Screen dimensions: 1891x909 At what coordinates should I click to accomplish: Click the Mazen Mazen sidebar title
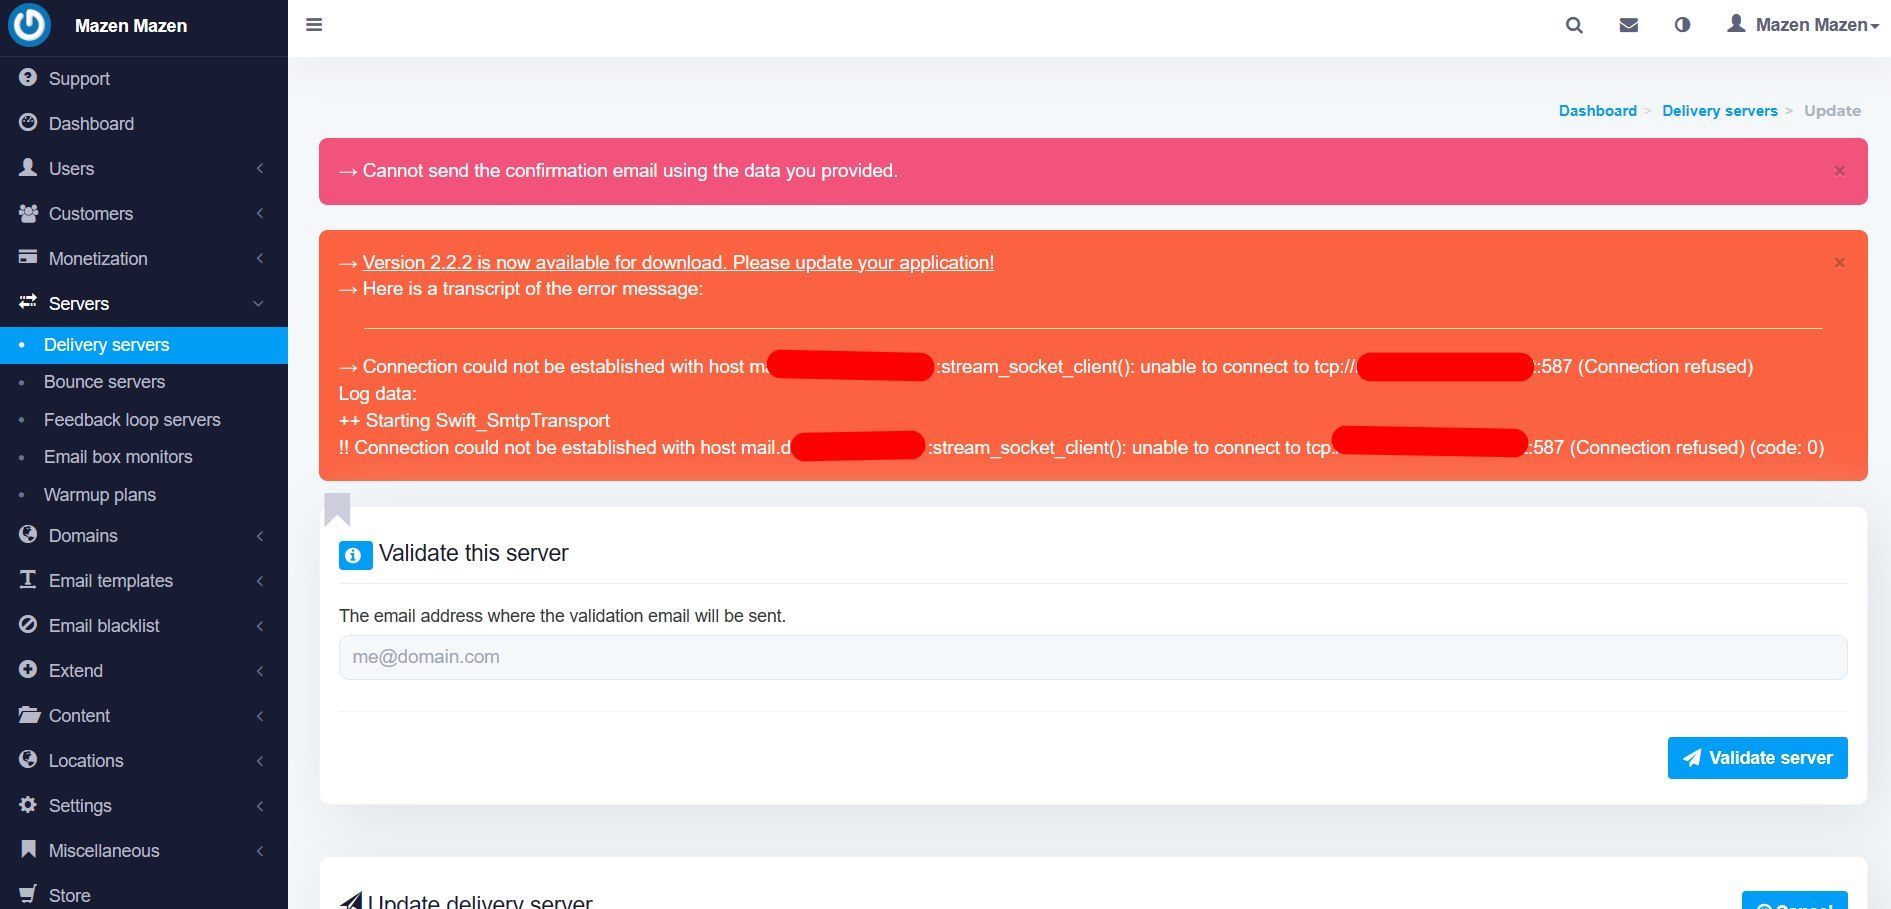point(131,26)
